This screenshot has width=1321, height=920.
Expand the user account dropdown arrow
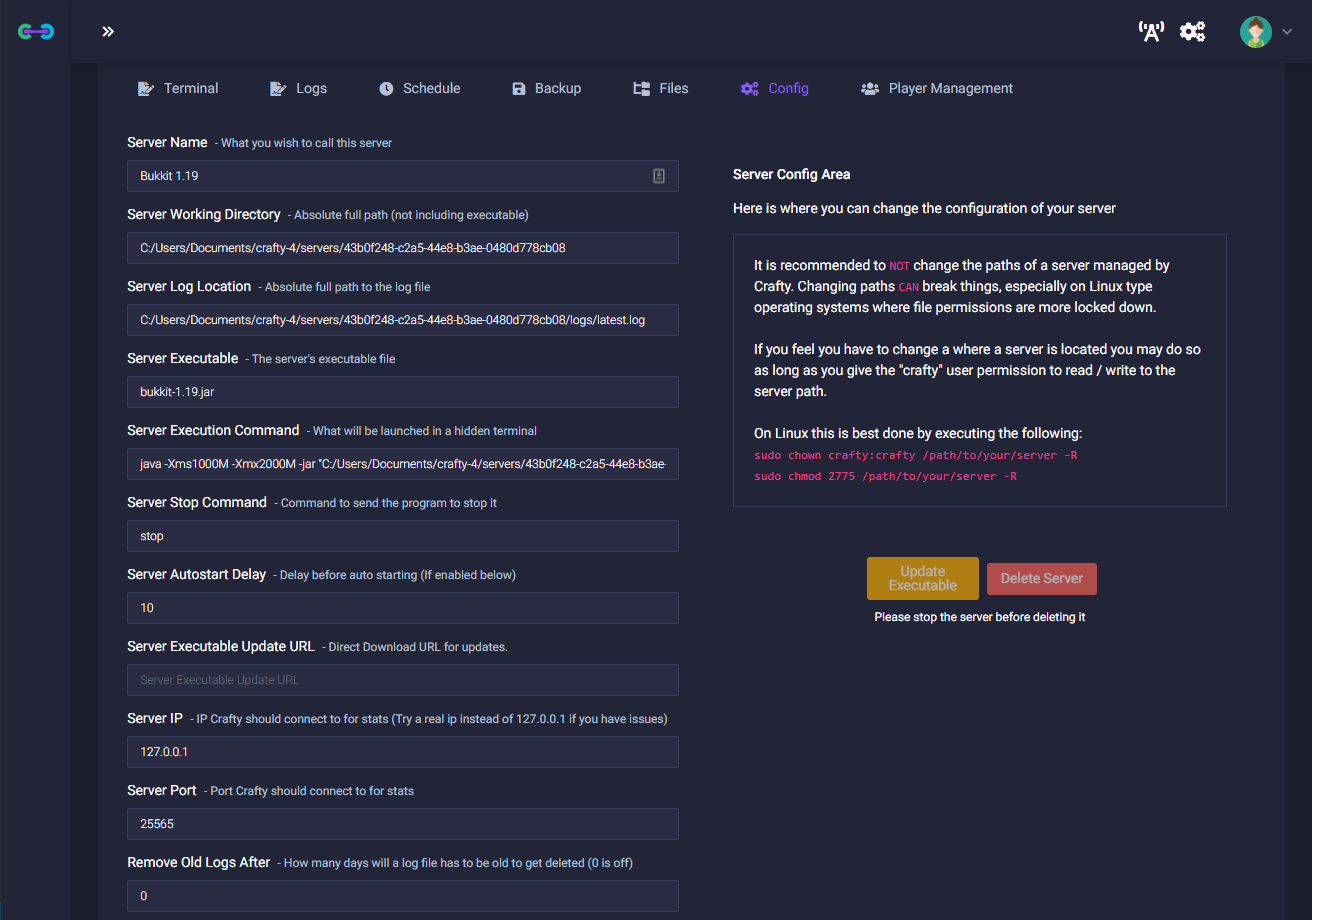pyautogui.click(x=1287, y=32)
